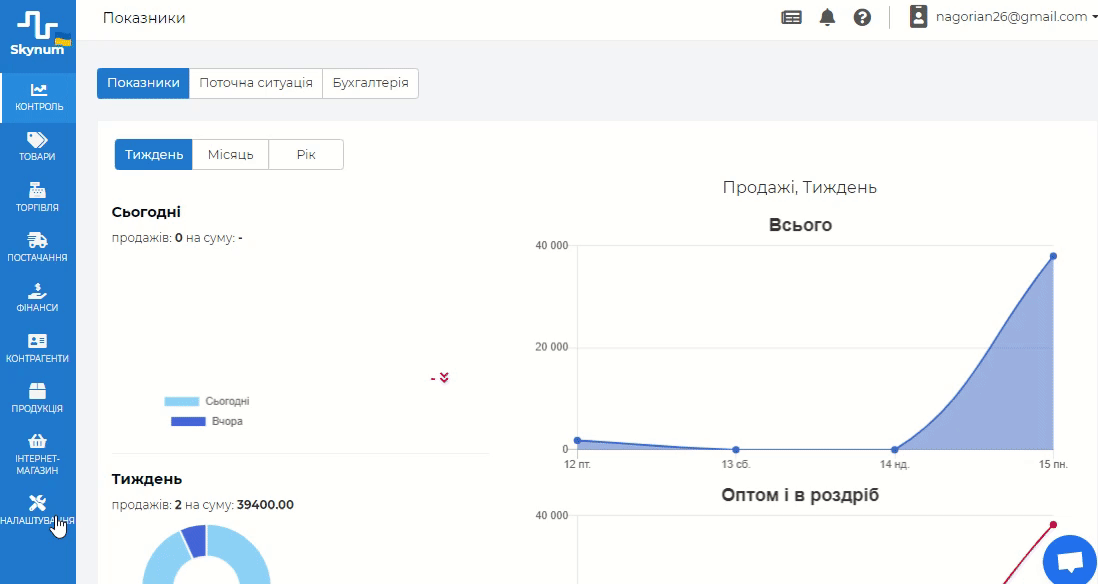This screenshot has width=1098, height=584.
Task: Click the Сьогодні section heading
Action: click(x=146, y=211)
